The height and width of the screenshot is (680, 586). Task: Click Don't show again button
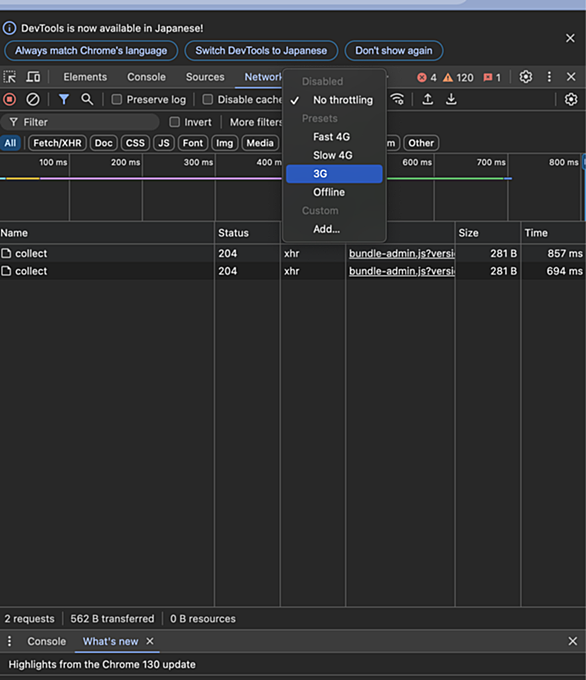tap(394, 51)
